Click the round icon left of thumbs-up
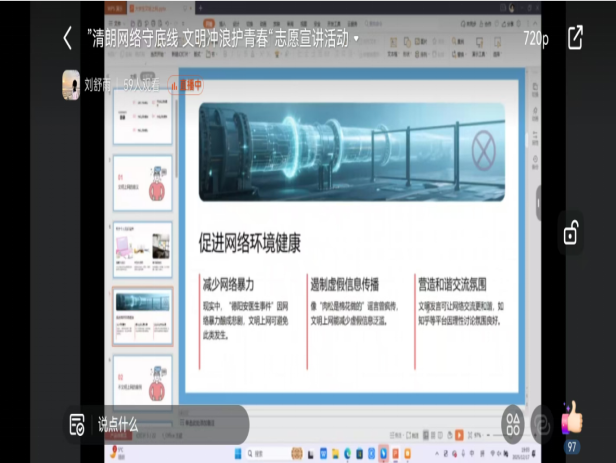Viewport: 616px width, 463px height. tap(541, 422)
